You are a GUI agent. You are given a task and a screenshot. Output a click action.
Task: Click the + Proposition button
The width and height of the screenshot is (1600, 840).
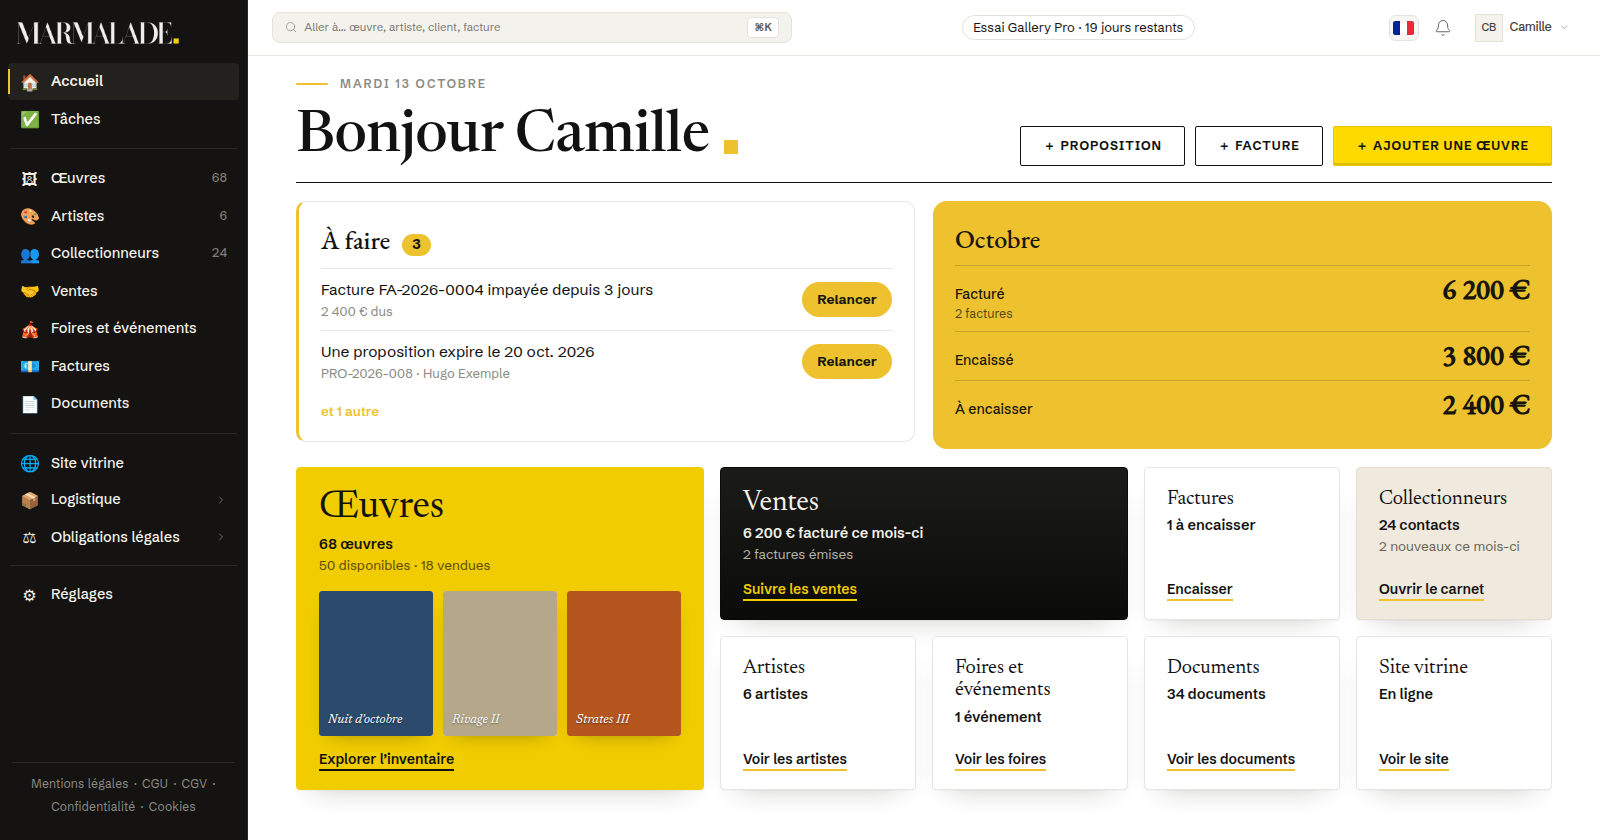(x=1102, y=146)
